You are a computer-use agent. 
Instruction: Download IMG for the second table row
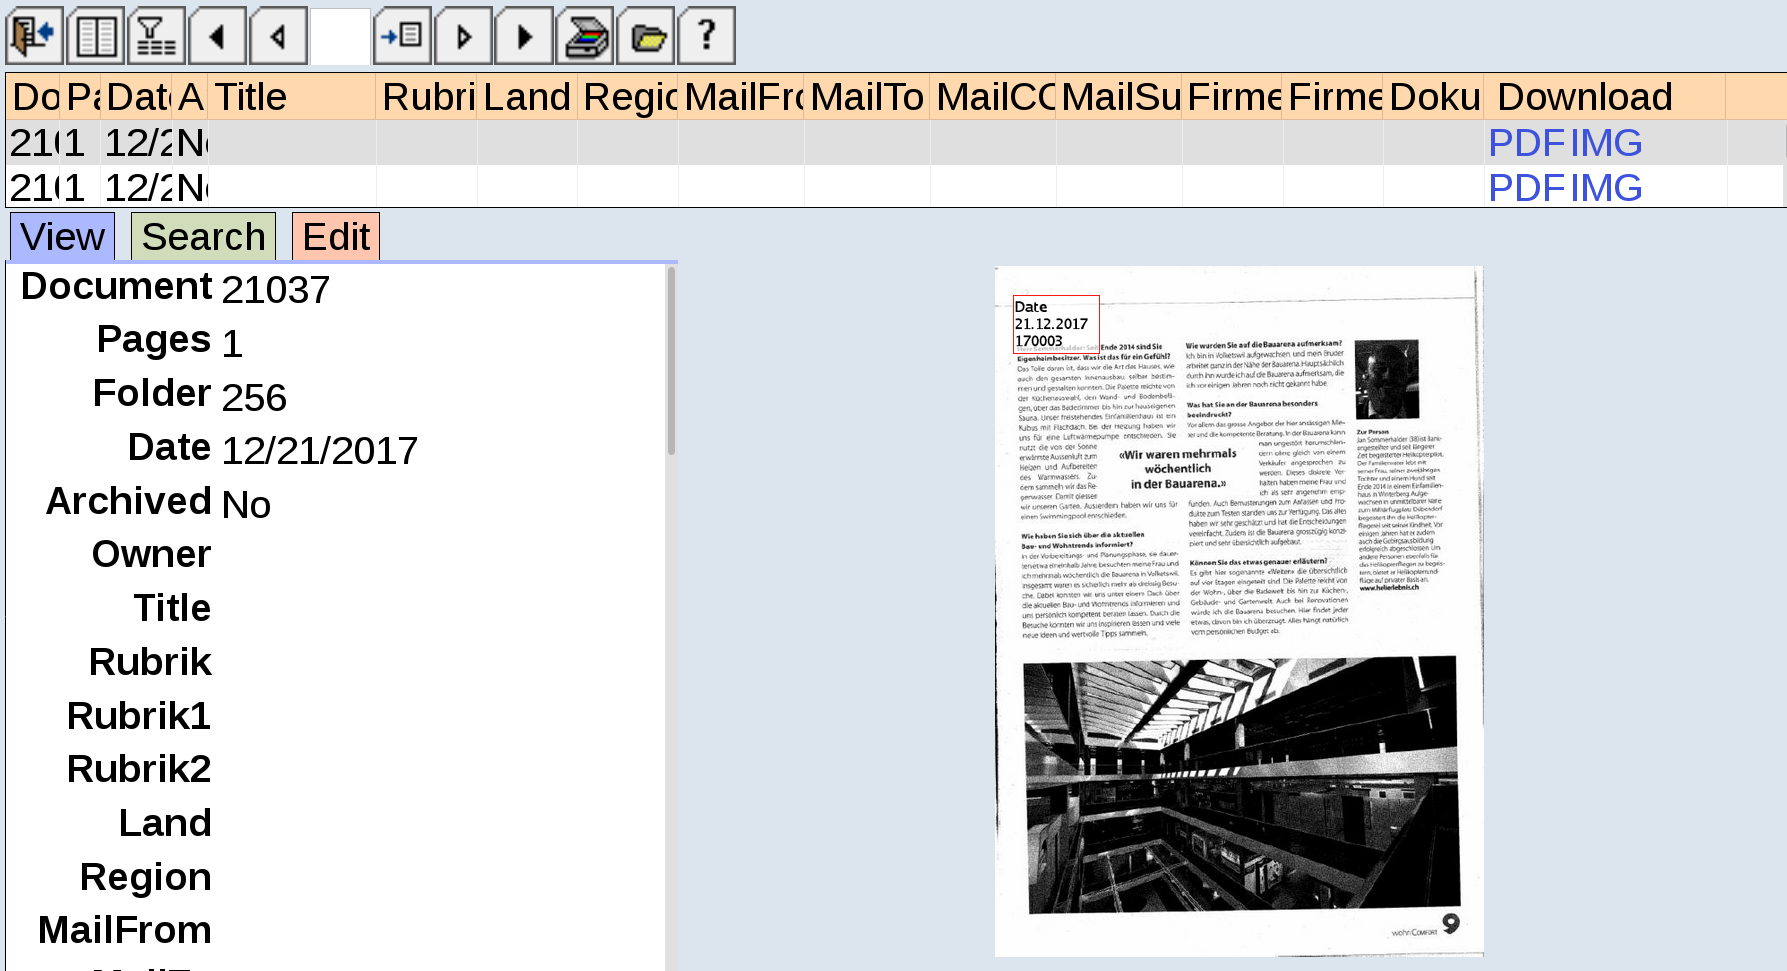[1606, 188]
